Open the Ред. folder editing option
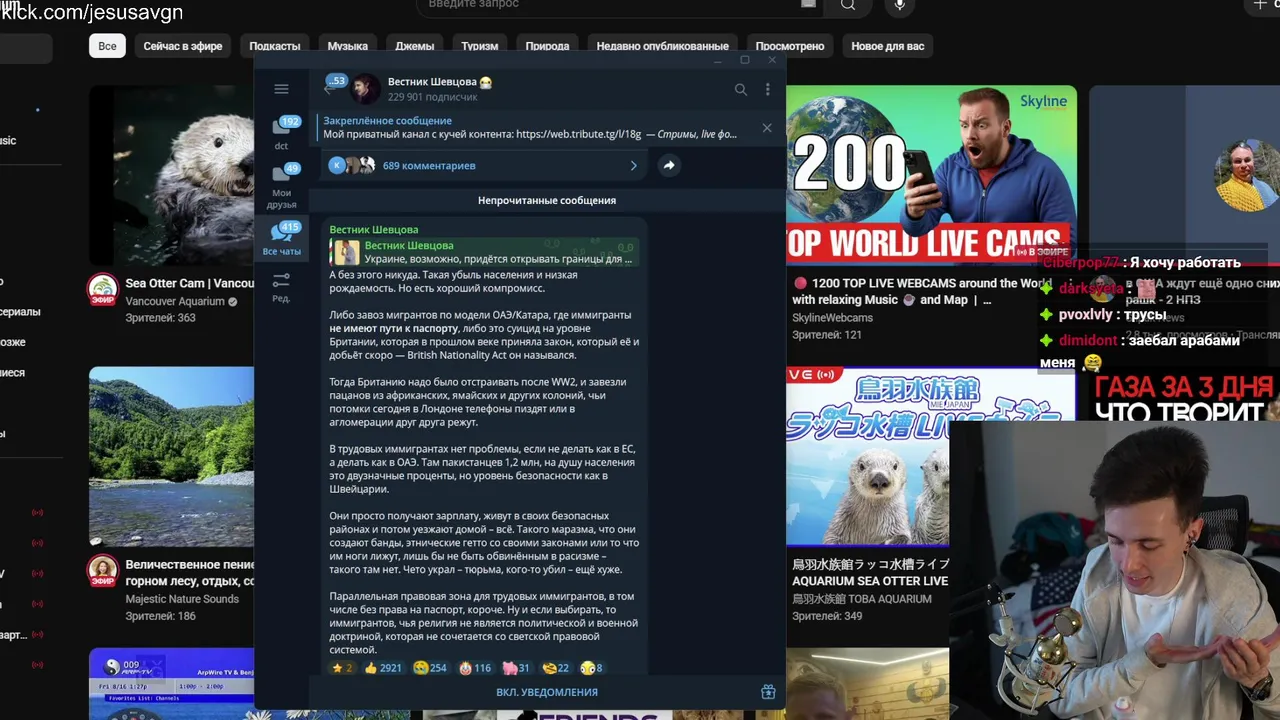 point(282,287)
